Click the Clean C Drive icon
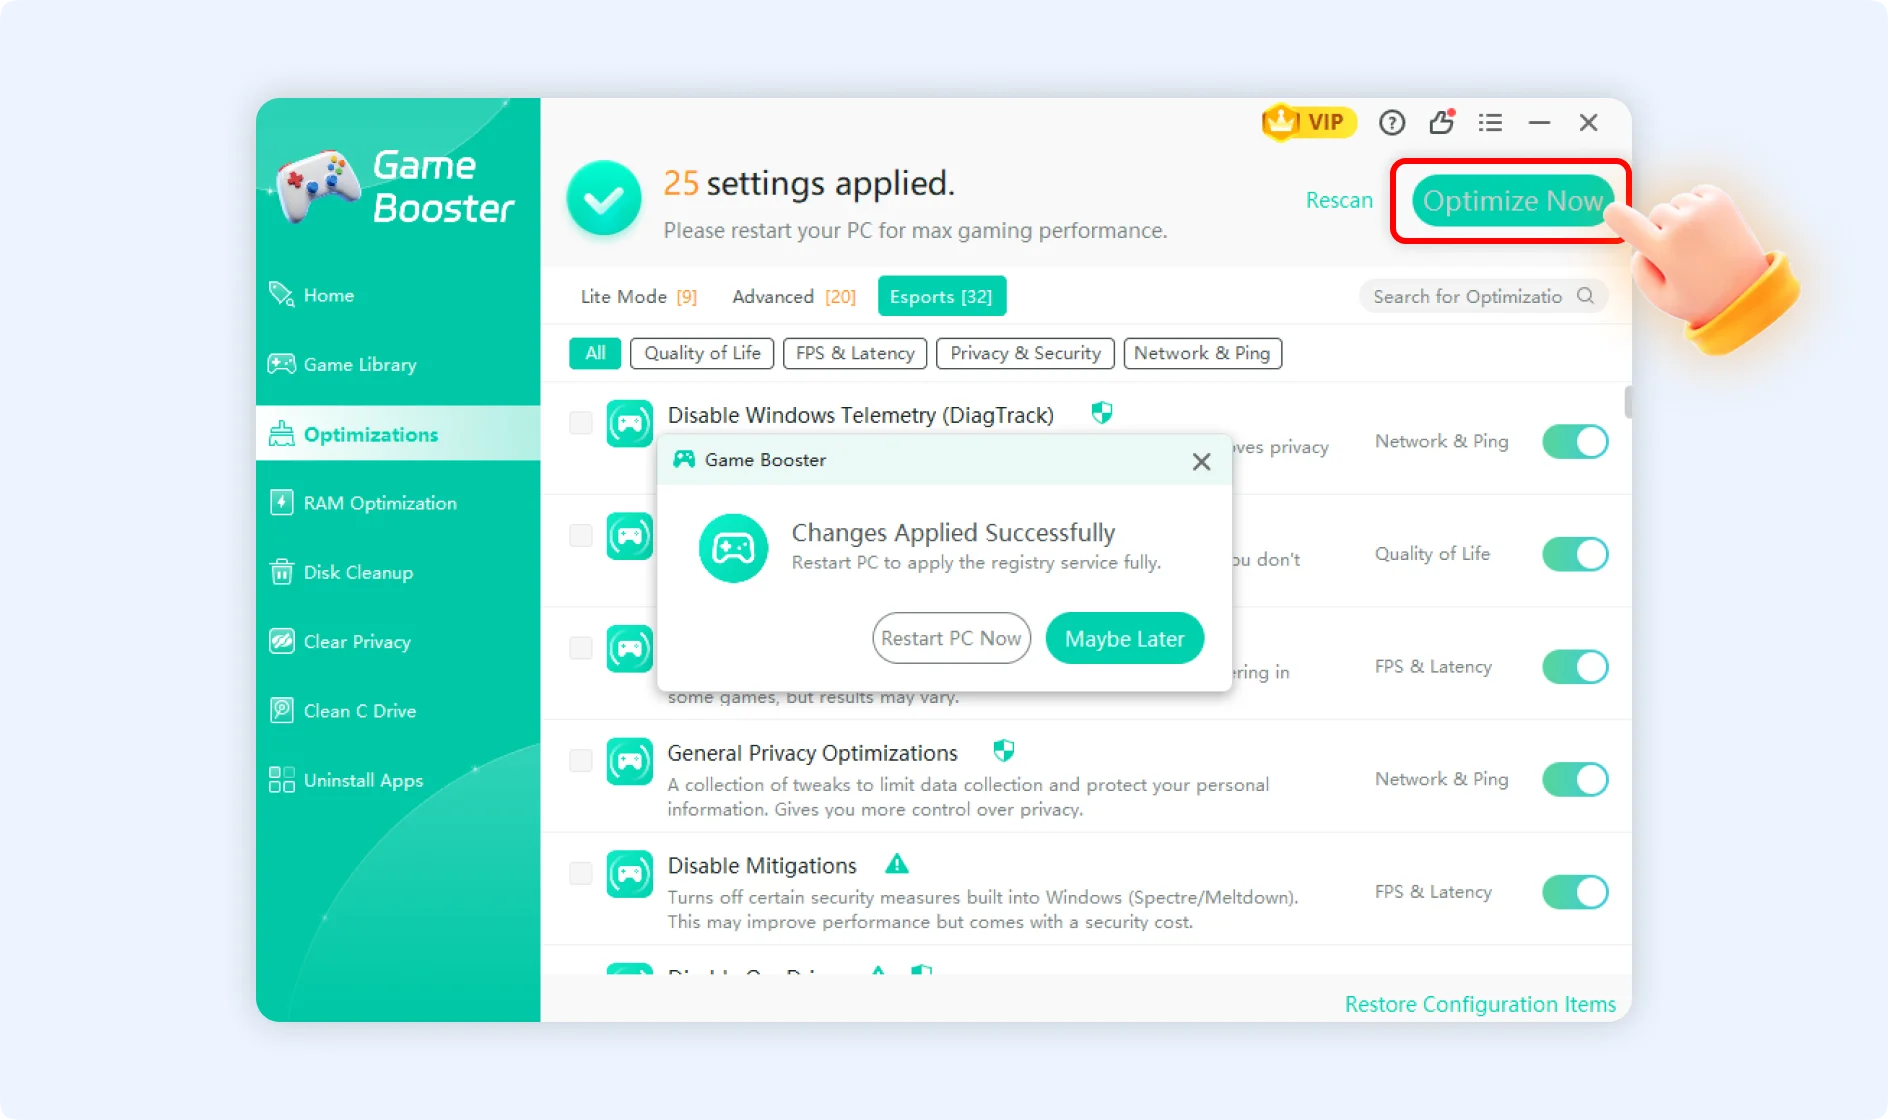The width and height of the screenshot is (1888, 1120). tap(281, 710)
